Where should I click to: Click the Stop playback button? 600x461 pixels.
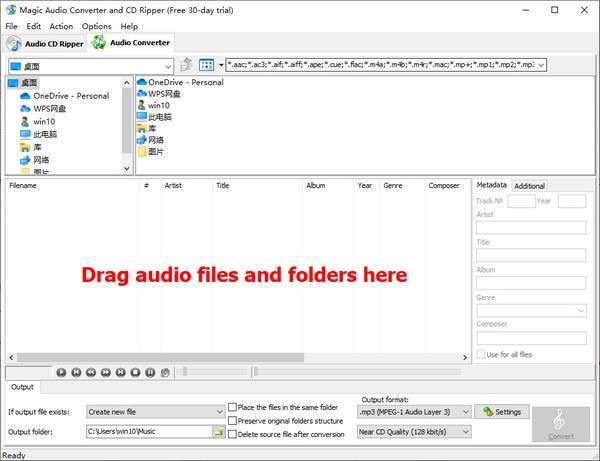point(136,372)
